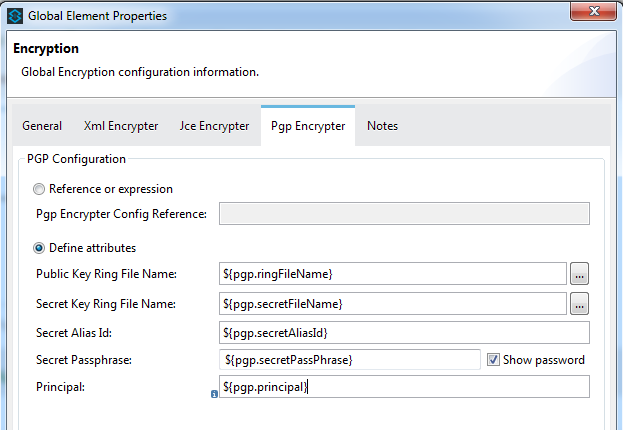
Task: Switch to the General tab
Action: [42, 126]
